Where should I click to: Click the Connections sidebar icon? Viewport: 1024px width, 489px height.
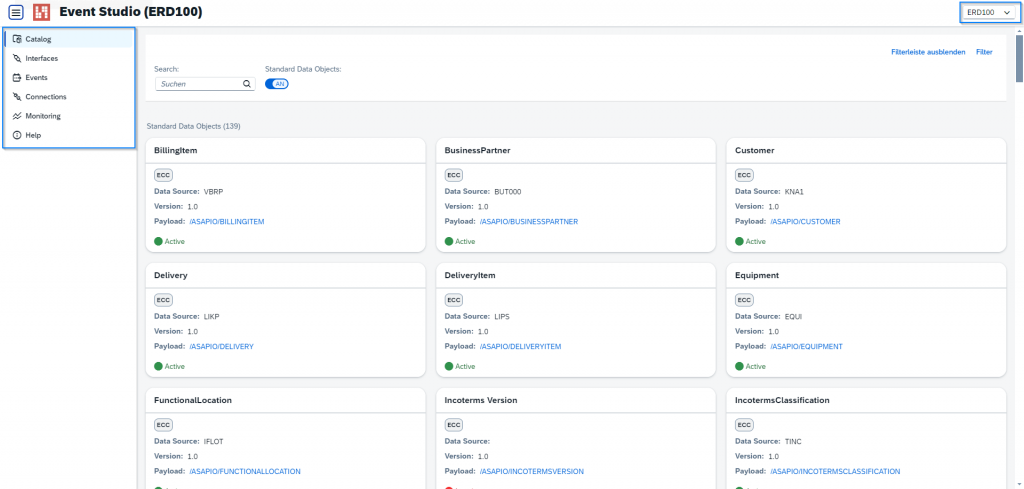click(x=17, y=97)
